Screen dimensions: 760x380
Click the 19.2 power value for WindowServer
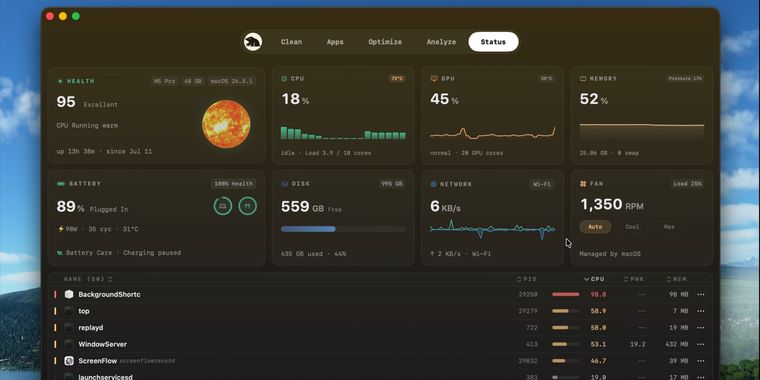coord(637,344)
